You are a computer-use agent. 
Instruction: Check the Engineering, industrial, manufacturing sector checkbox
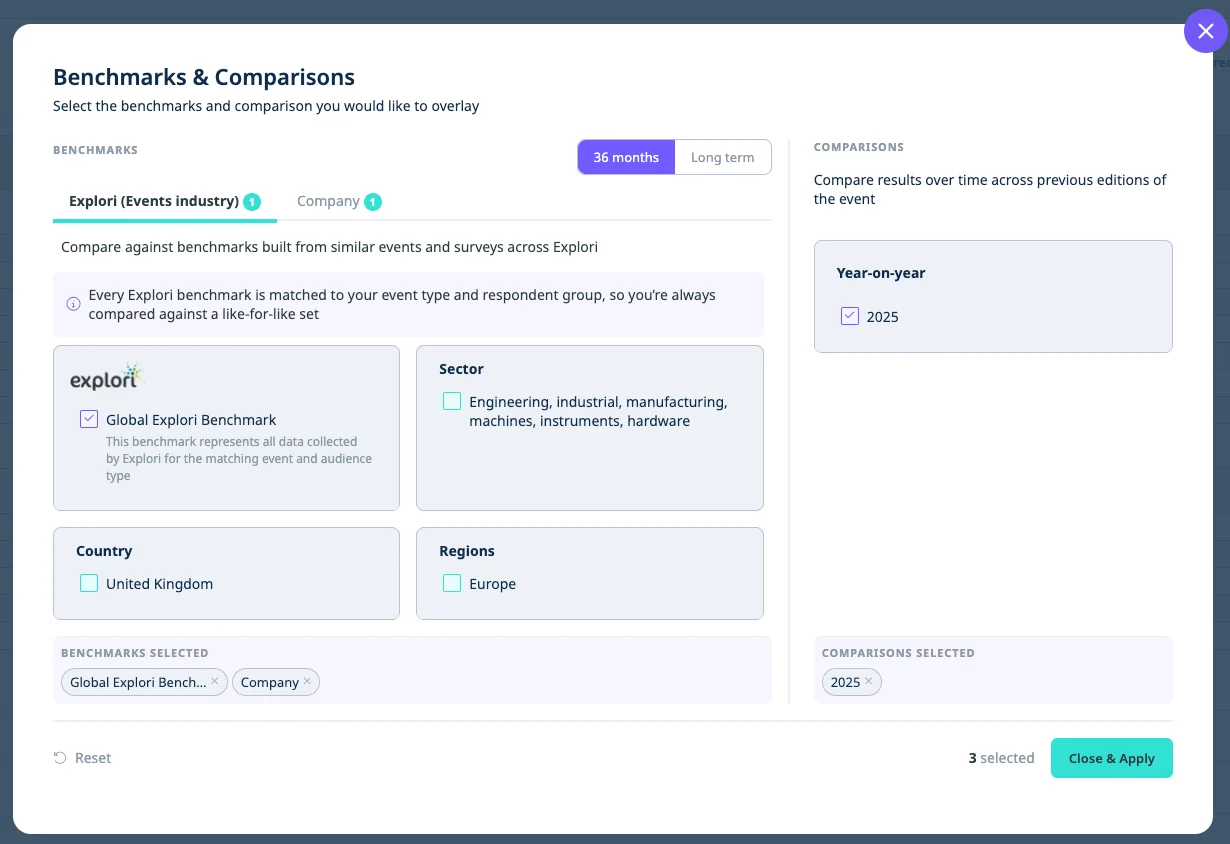click(x=452, y=401)
